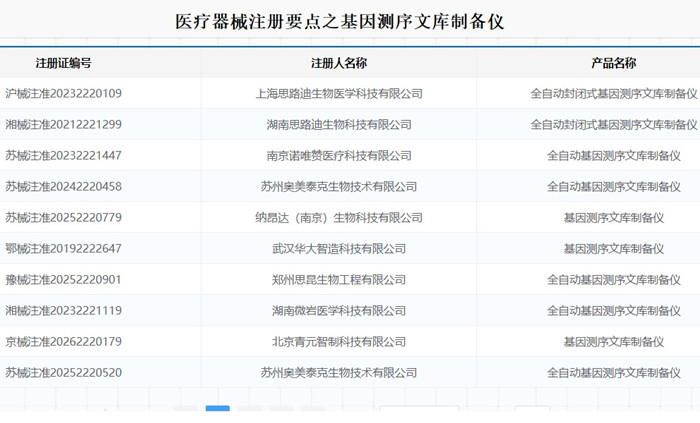Viewport: 700px width, 423px height.
Task: Select registration number 鄂械注准20192222647
Action: point(63,249)
